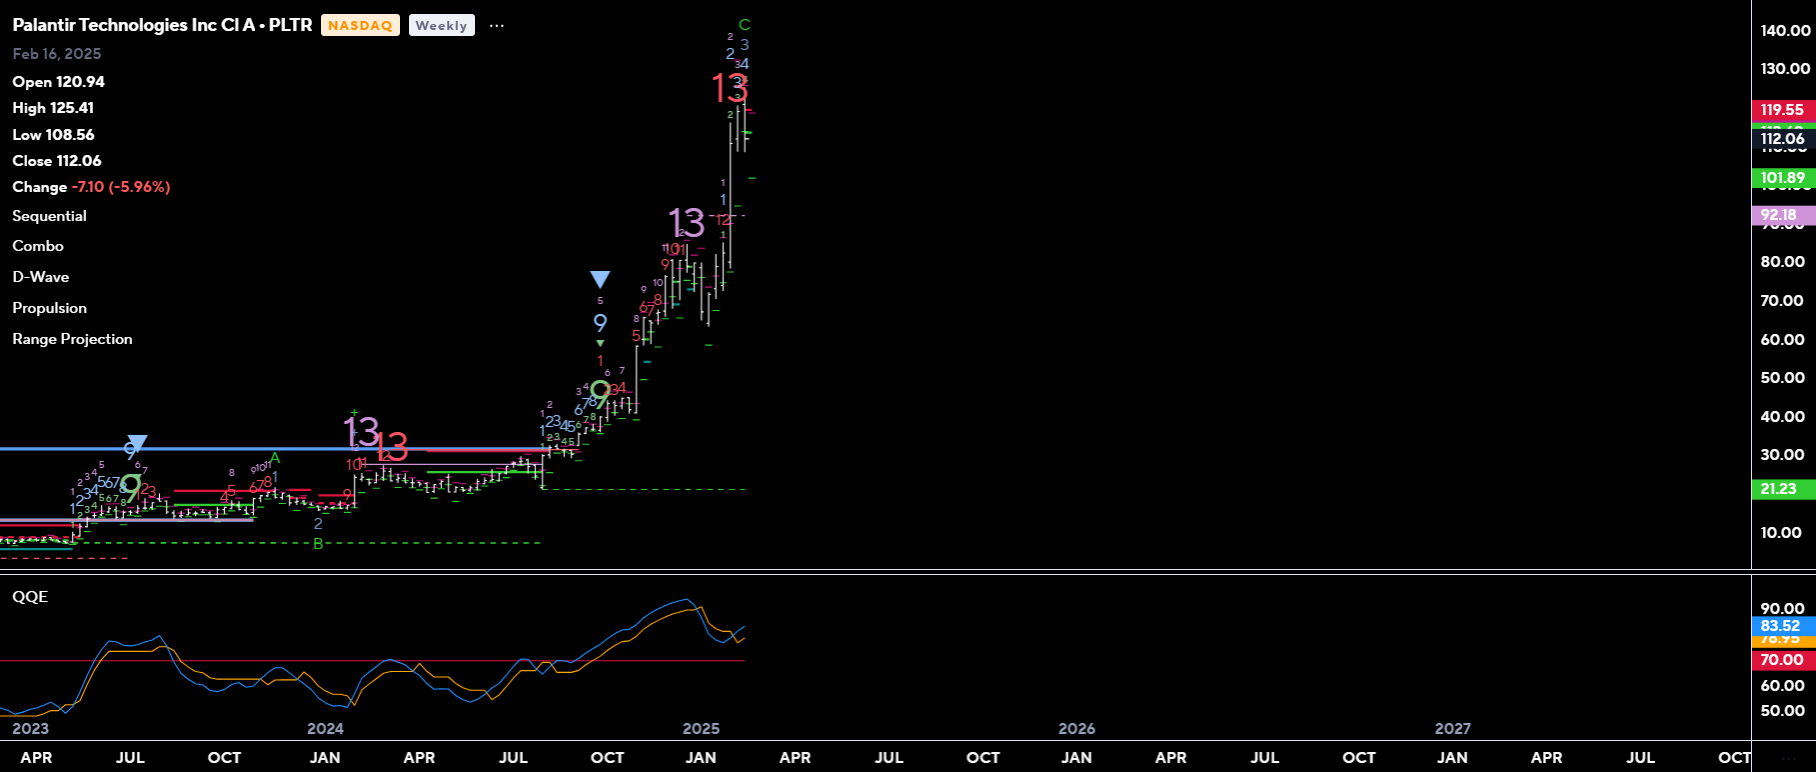Expand the QQE indicator pane label

pyautogui.click(x=30, y=597)
